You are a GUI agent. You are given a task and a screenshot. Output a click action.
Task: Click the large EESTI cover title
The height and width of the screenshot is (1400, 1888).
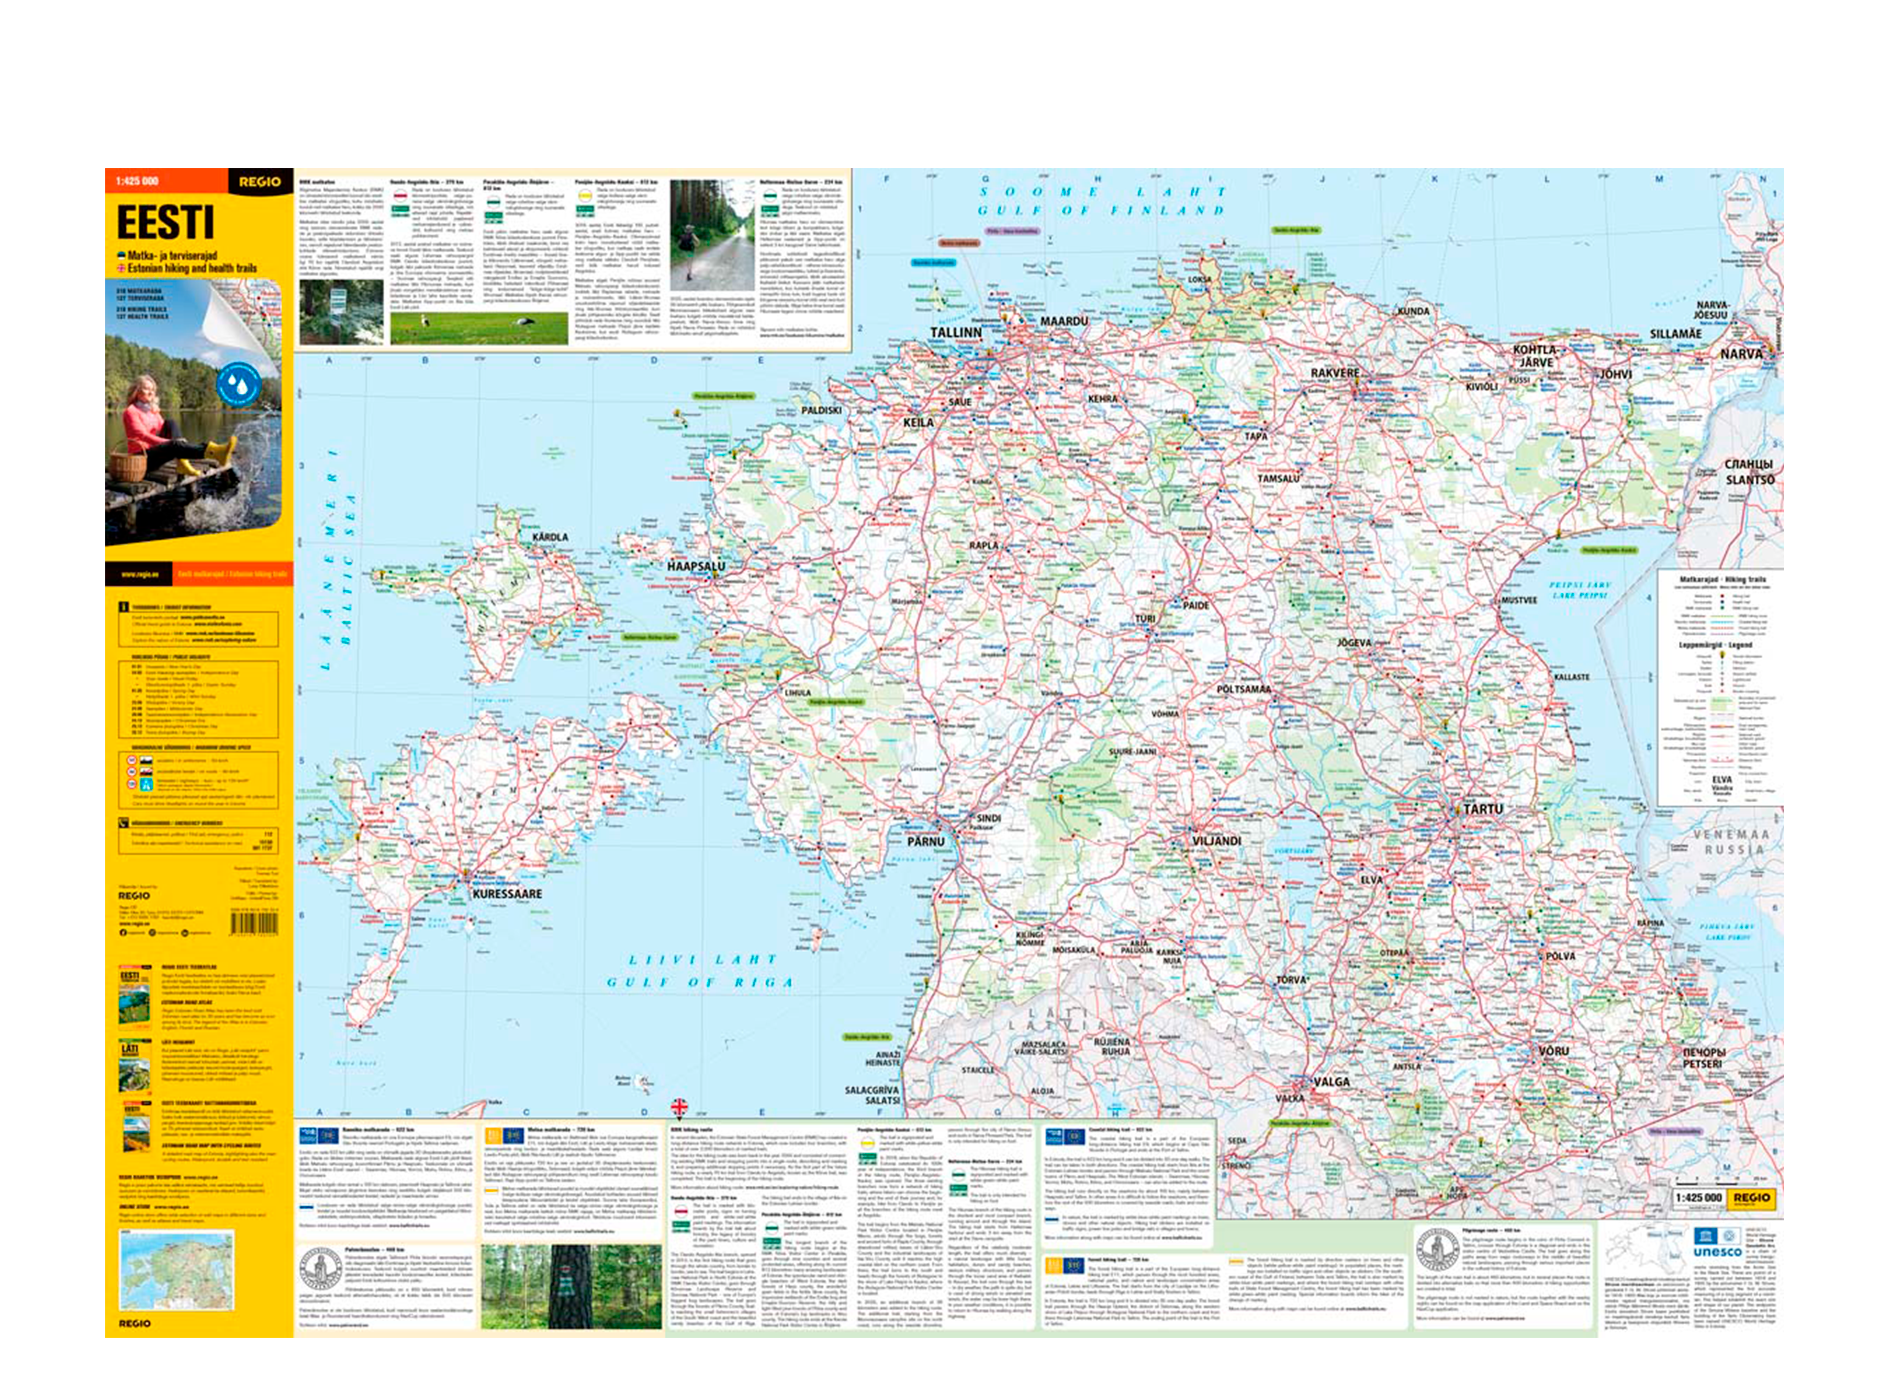click(165, 222)
